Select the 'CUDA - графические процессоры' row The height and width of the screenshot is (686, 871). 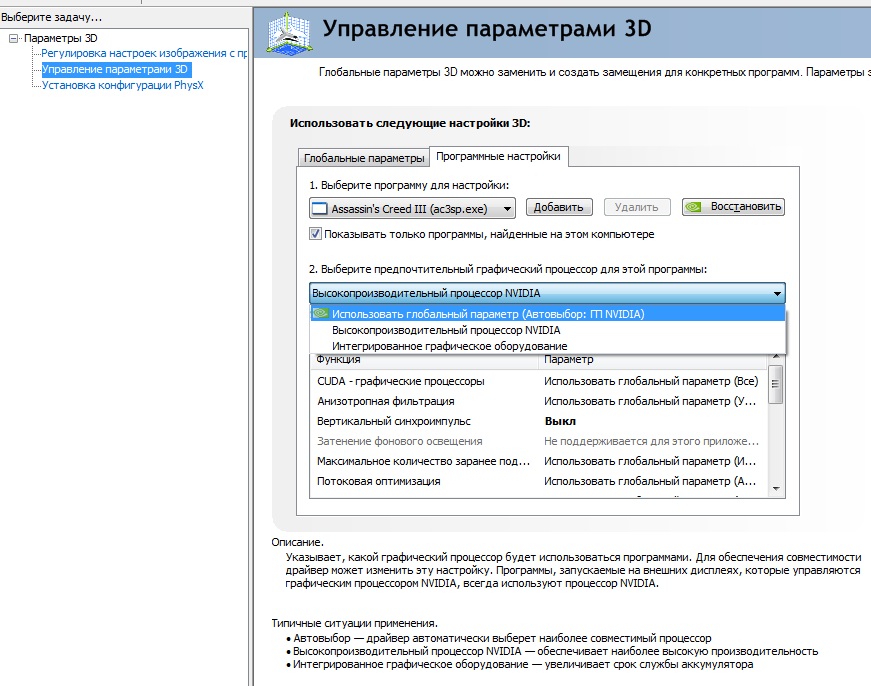point(539,382)
